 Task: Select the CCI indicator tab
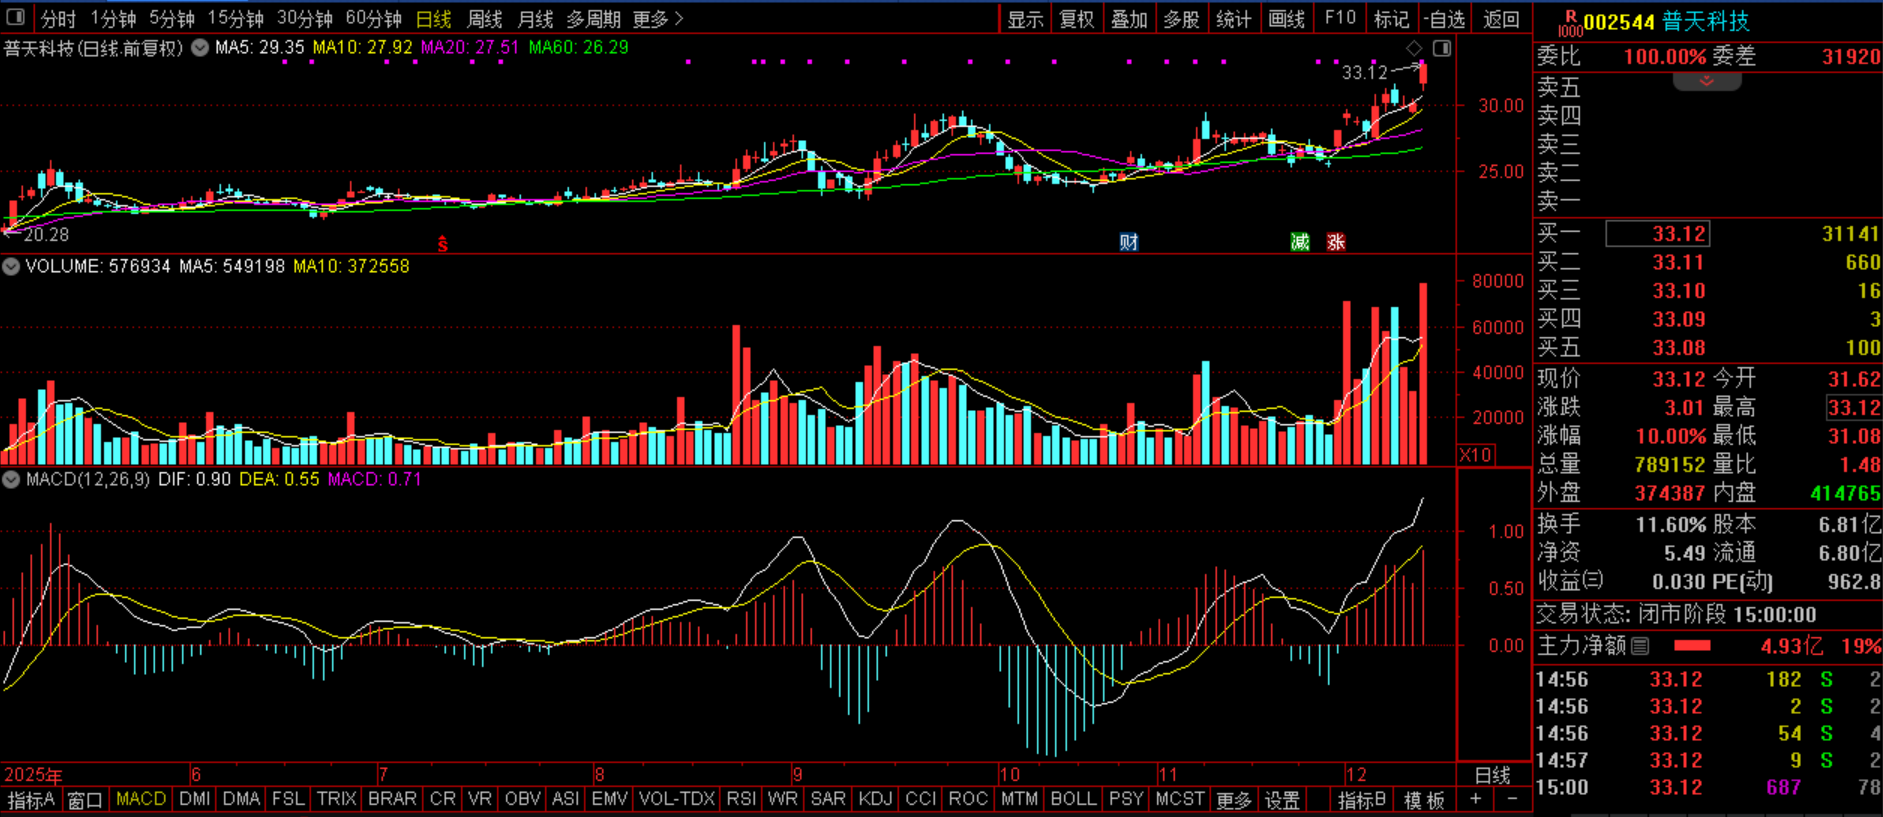(921, 799)
